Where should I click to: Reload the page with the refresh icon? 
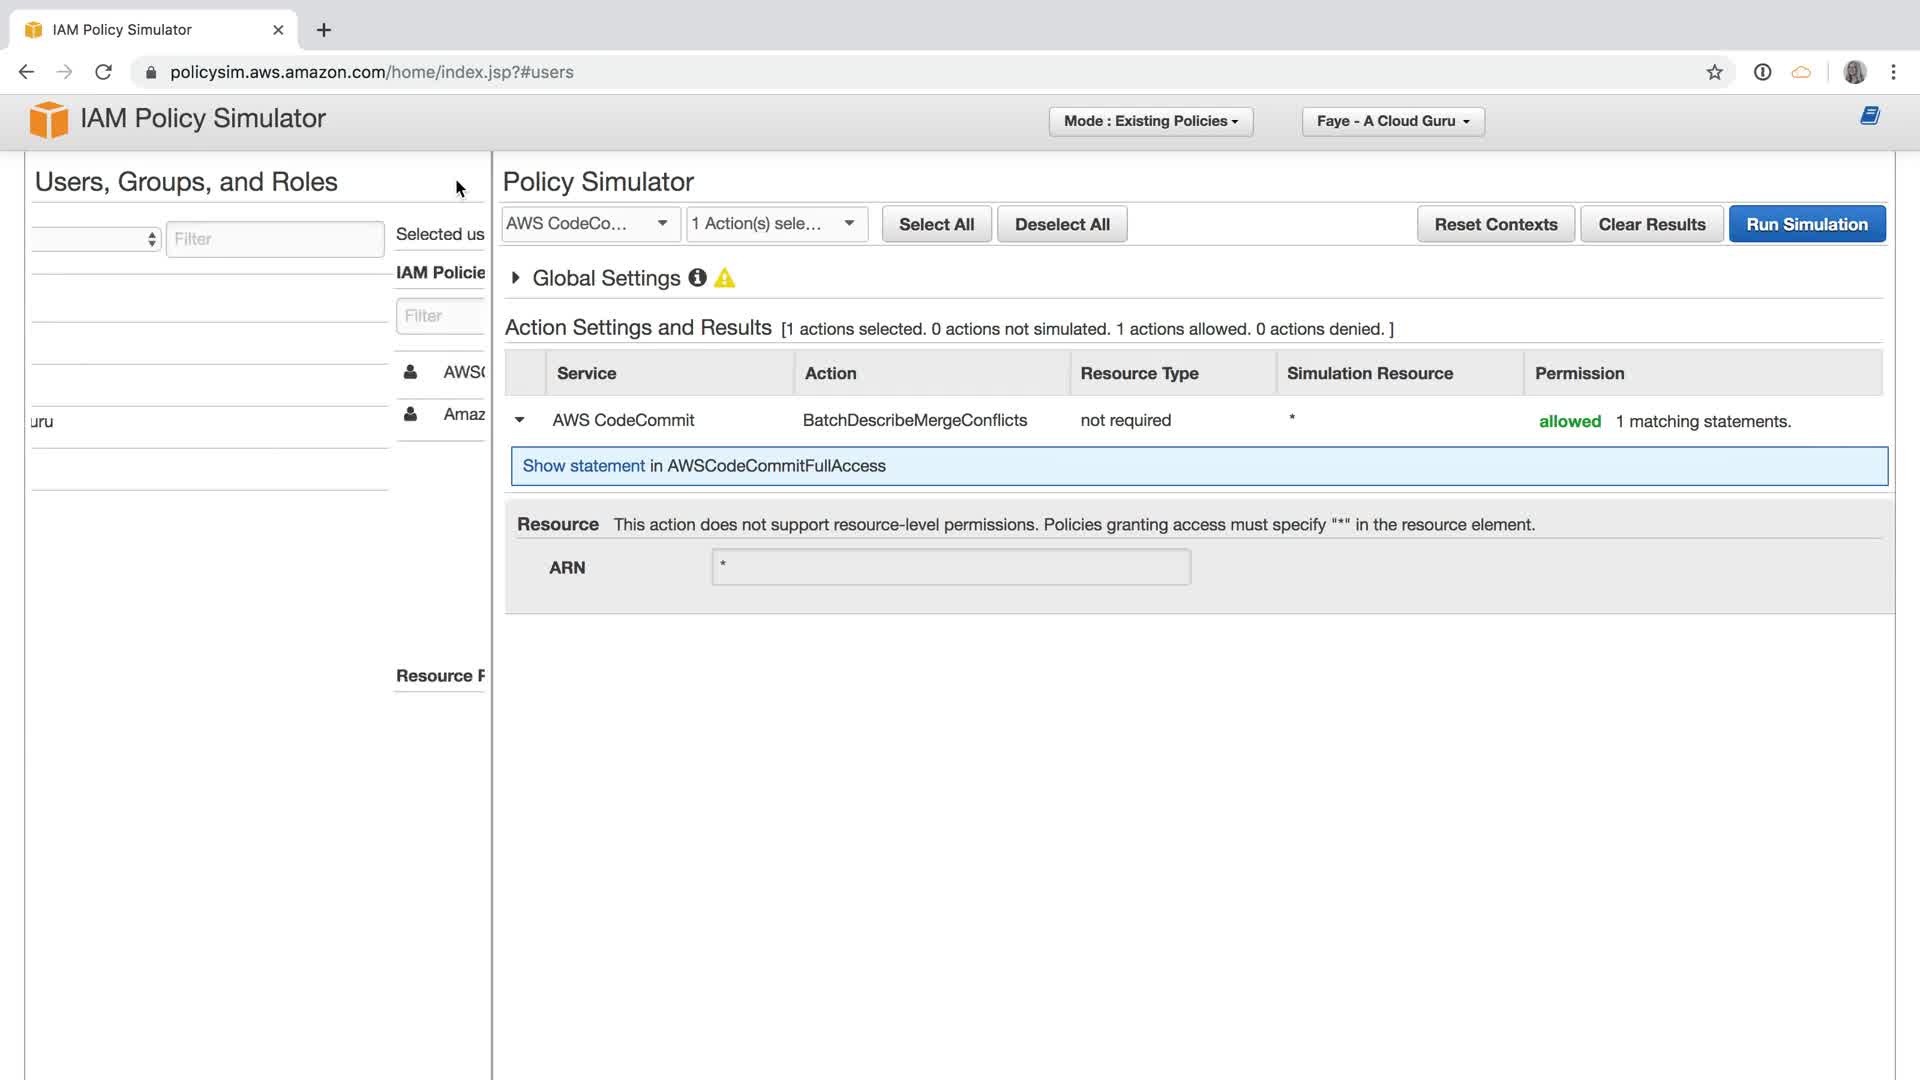click(x=103, y=72)
